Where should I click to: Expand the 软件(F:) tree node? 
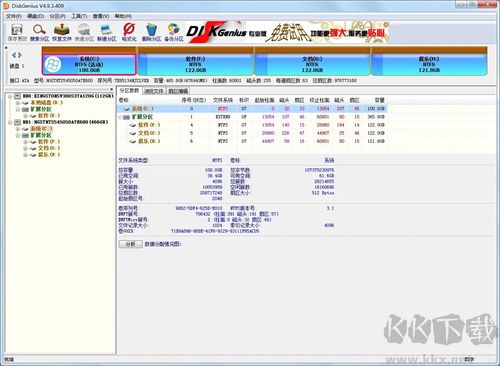(25, 142)
